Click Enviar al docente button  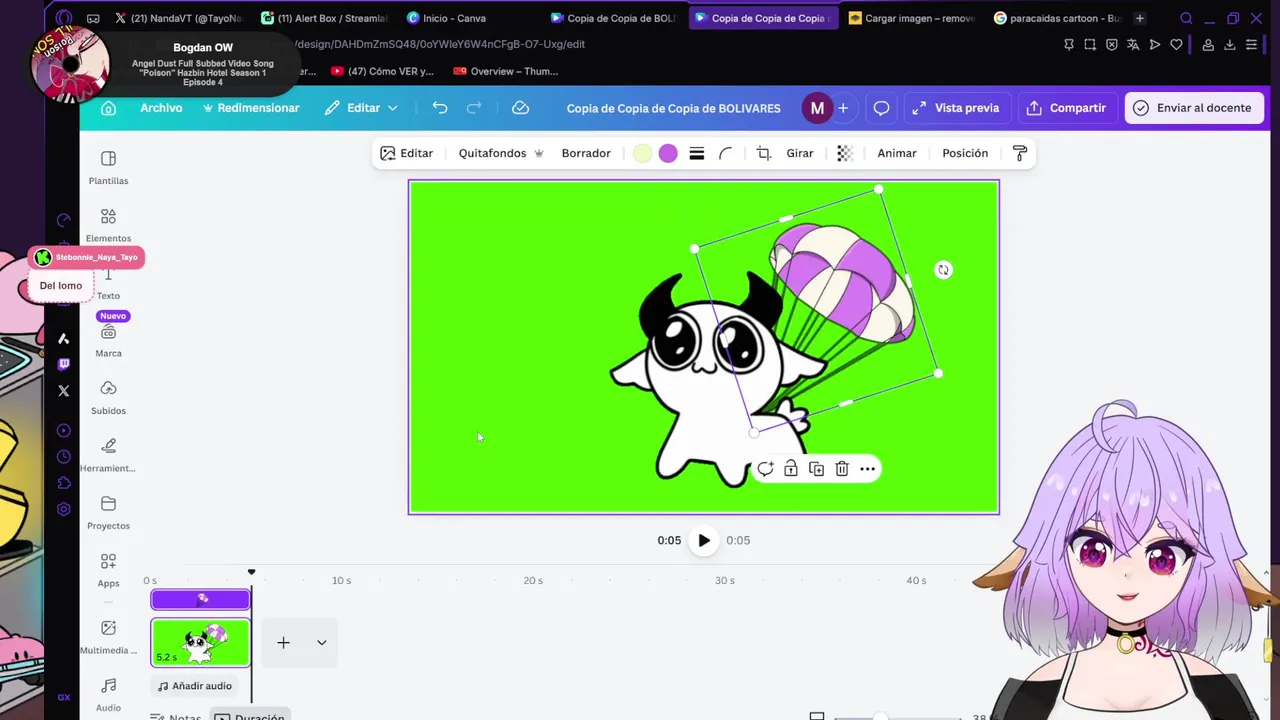coord(1193,108)
